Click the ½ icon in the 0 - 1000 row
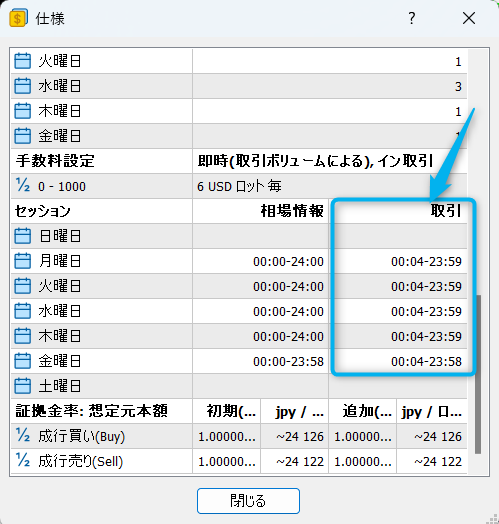 (23, 186)
